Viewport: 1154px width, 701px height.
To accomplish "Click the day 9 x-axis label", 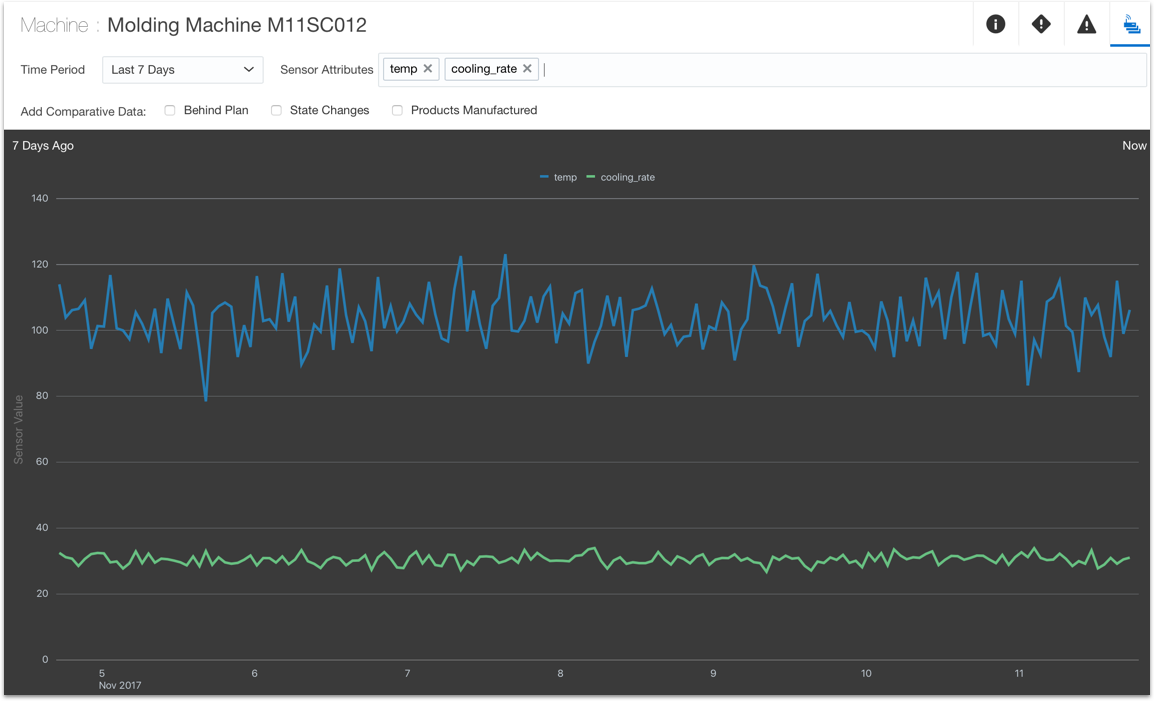I will tap(713, 674).
